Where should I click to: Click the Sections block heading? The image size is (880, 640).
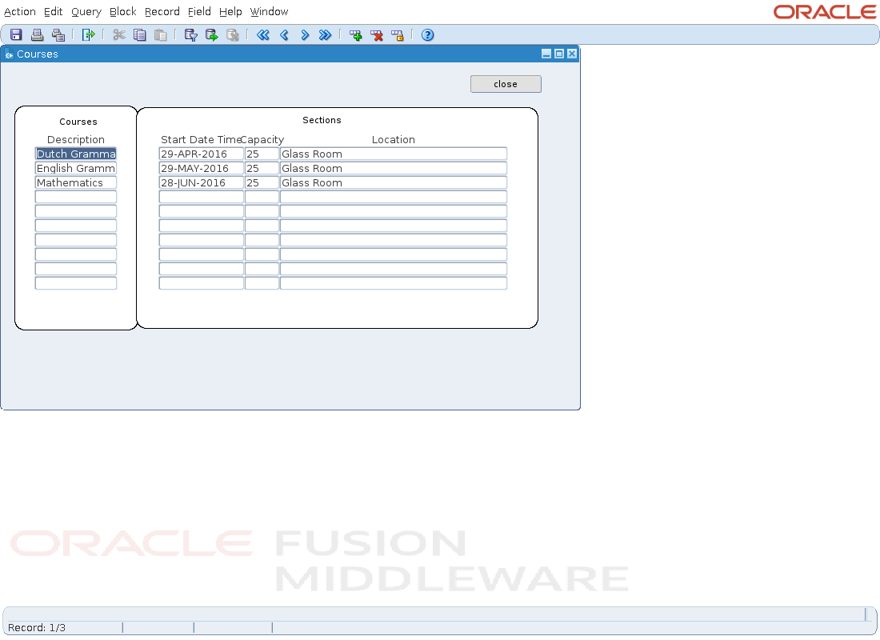point(322,120)
